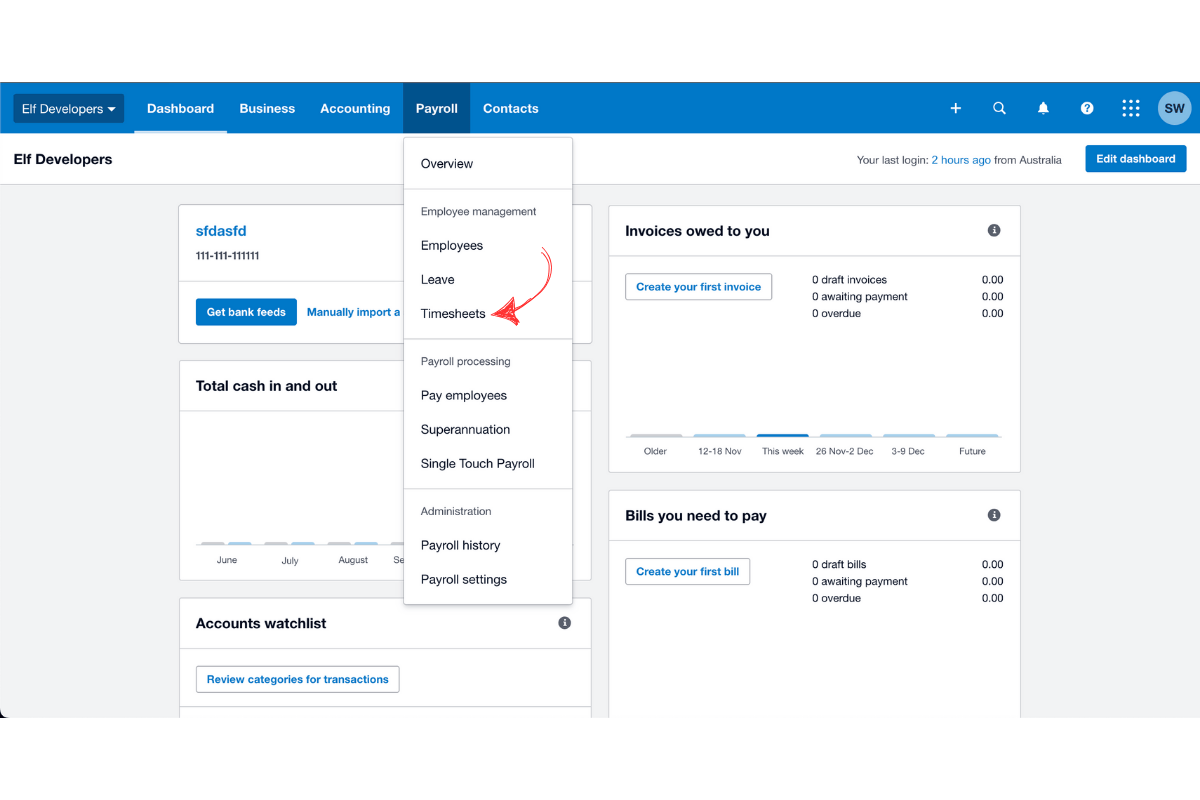Open the 2 hours ago login link
This screenshot has height=800, width=1200.
coord(961,159)
